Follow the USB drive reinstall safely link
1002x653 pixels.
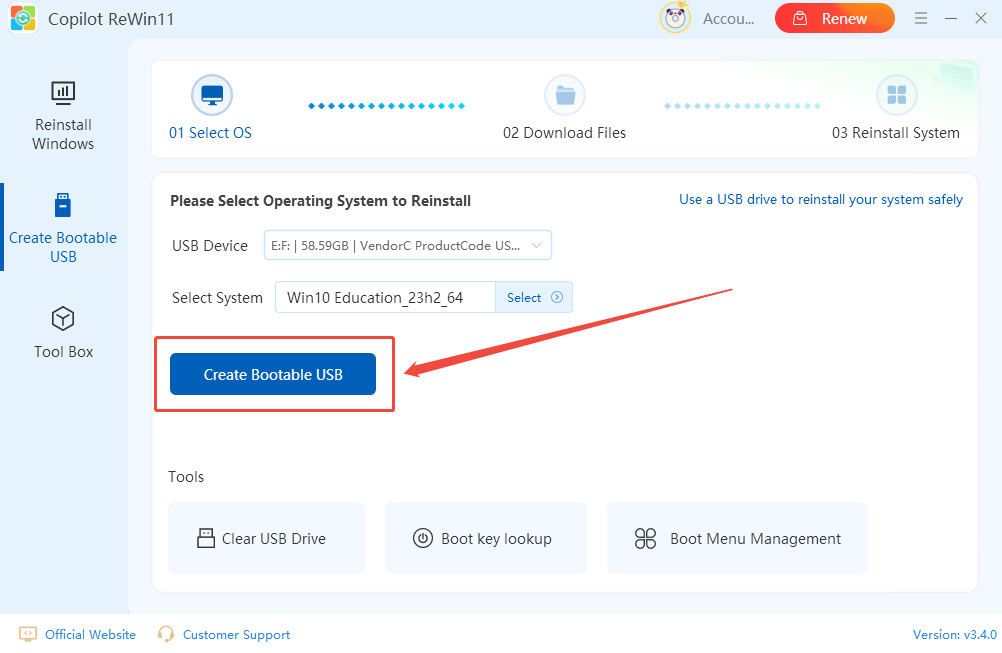820,199
